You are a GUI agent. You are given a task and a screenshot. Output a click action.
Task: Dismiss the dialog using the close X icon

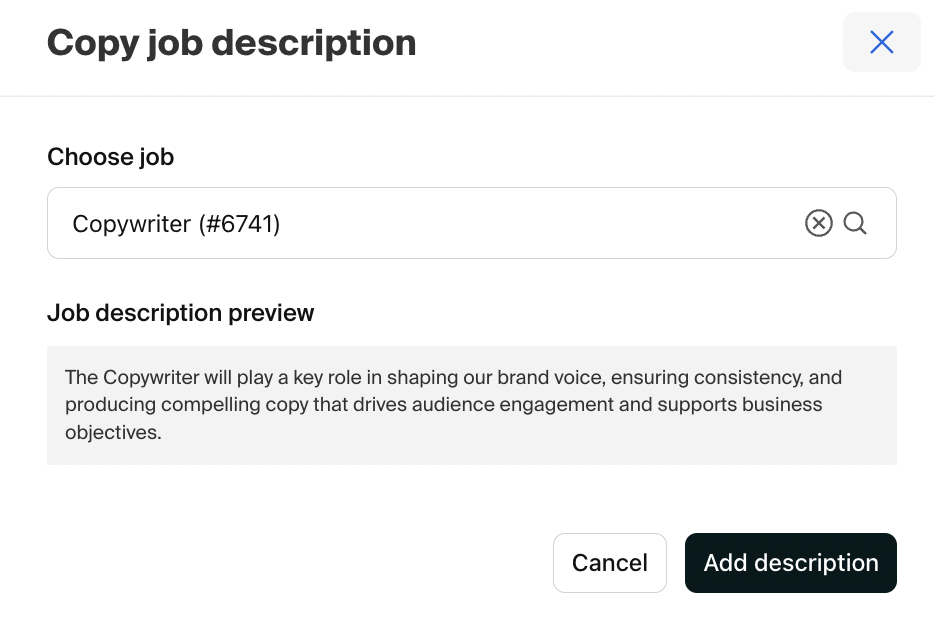(x=881, y=42)
